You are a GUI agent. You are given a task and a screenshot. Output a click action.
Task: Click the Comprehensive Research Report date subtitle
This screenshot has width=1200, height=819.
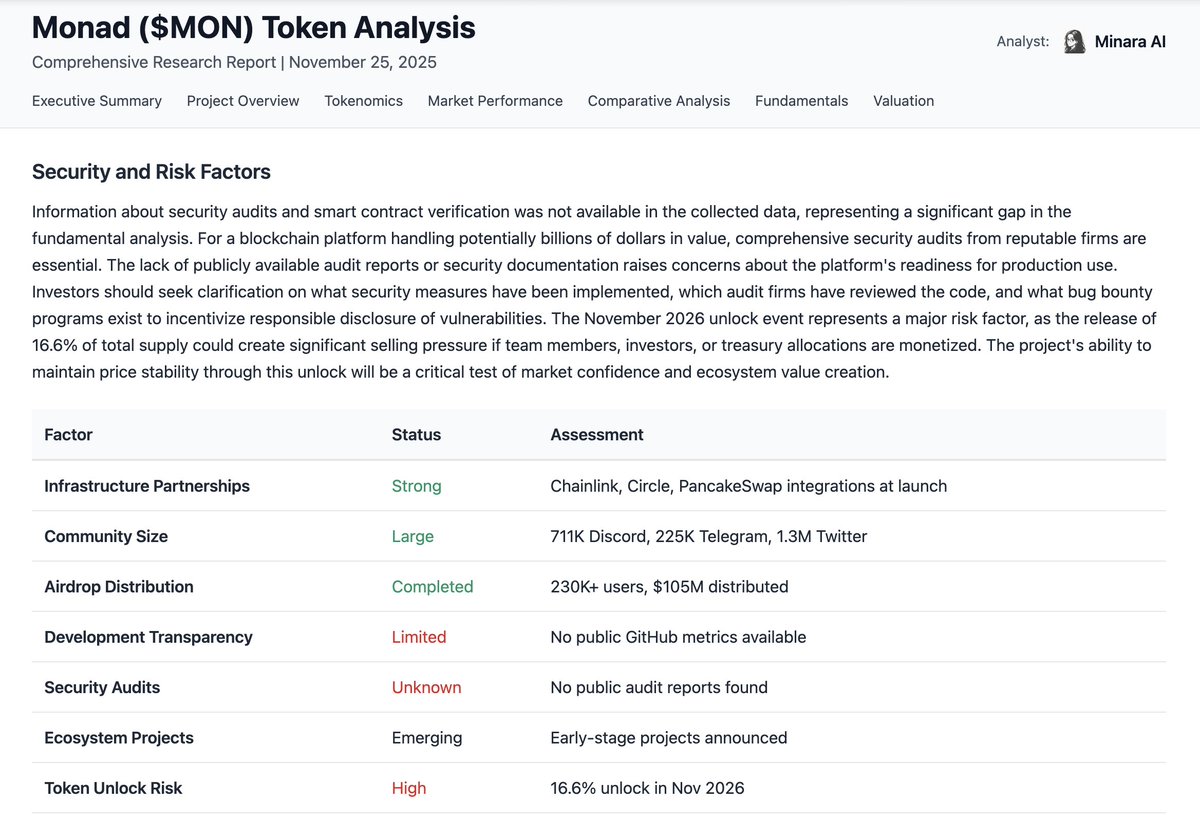point(234,62)
